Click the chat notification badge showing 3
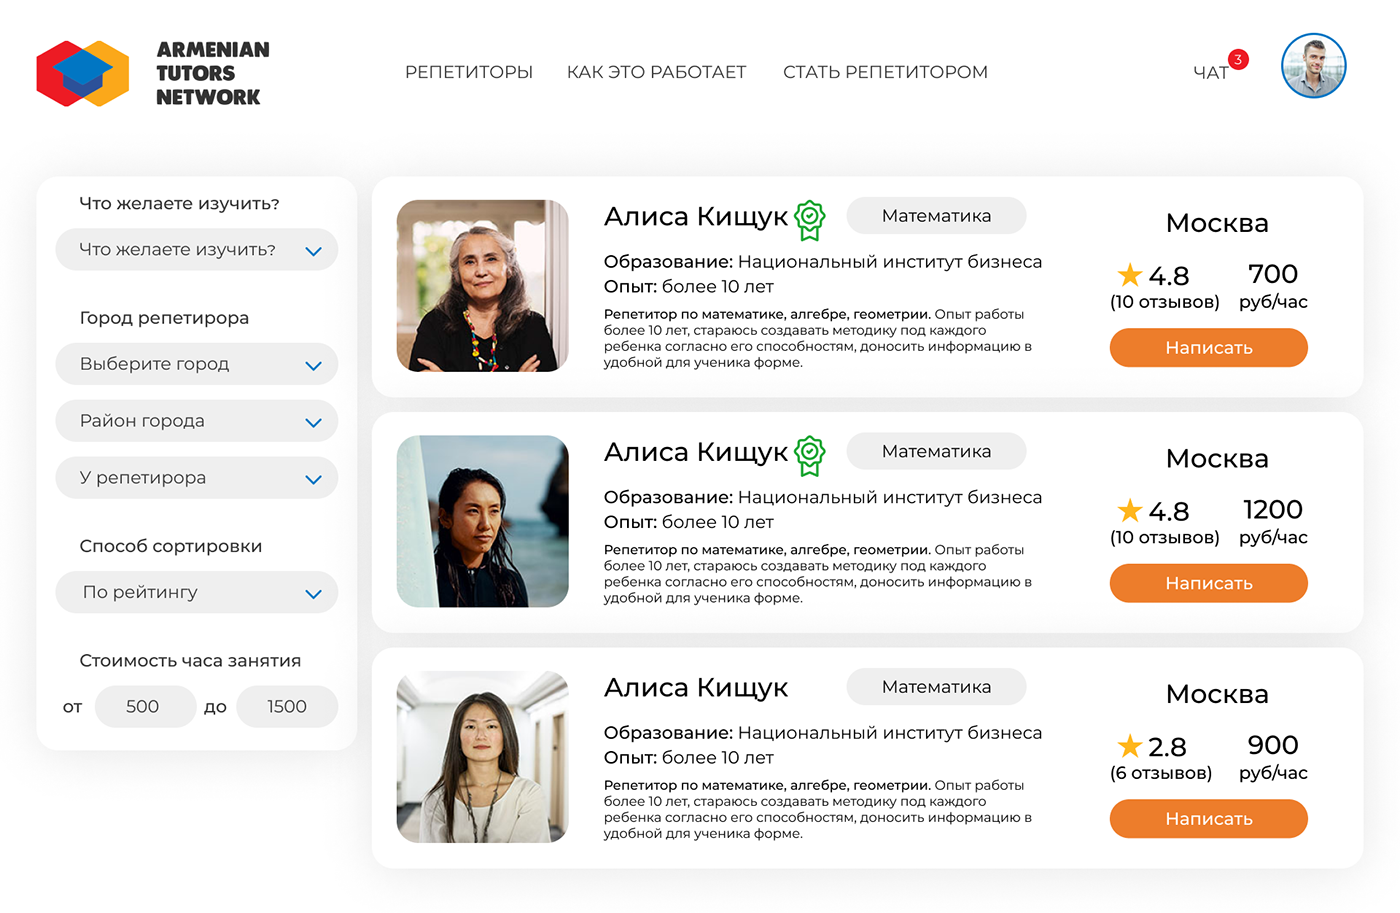1400x913 pixels. (x=1238, y=60)
